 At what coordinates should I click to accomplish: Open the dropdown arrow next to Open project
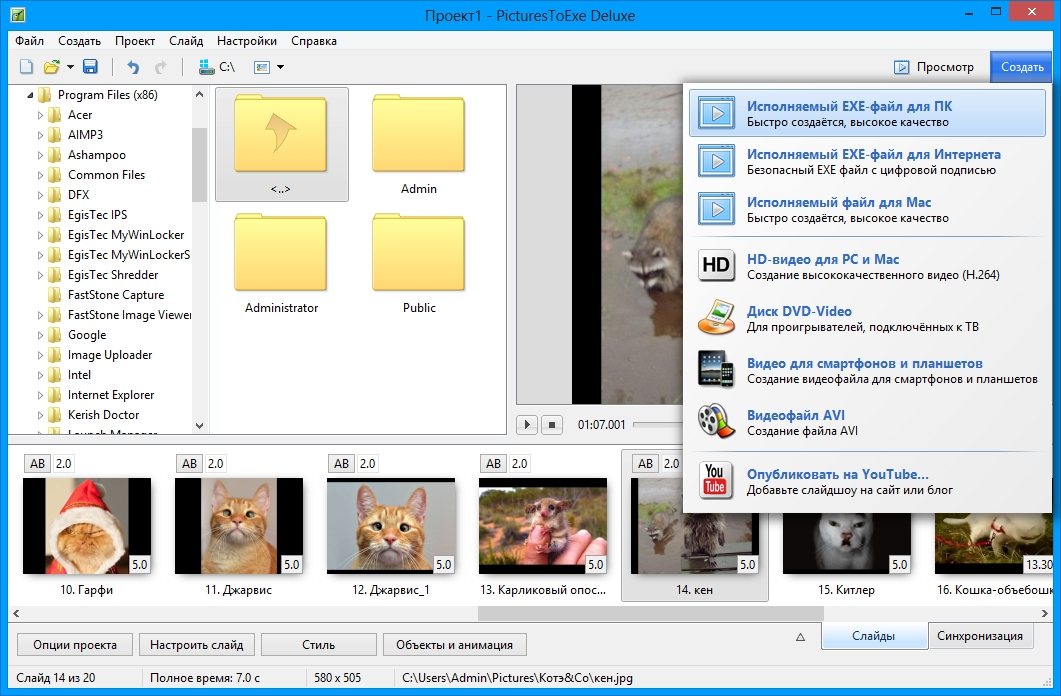pos(70,67)
